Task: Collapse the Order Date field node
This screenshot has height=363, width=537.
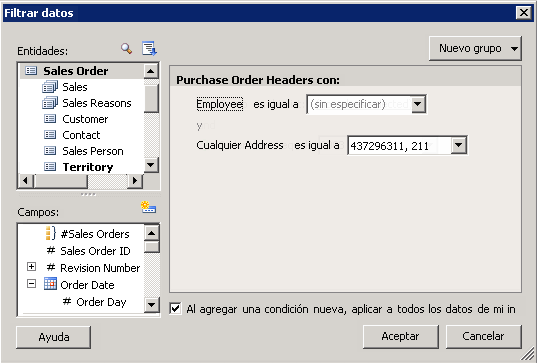Action: (x=32, y=284)
